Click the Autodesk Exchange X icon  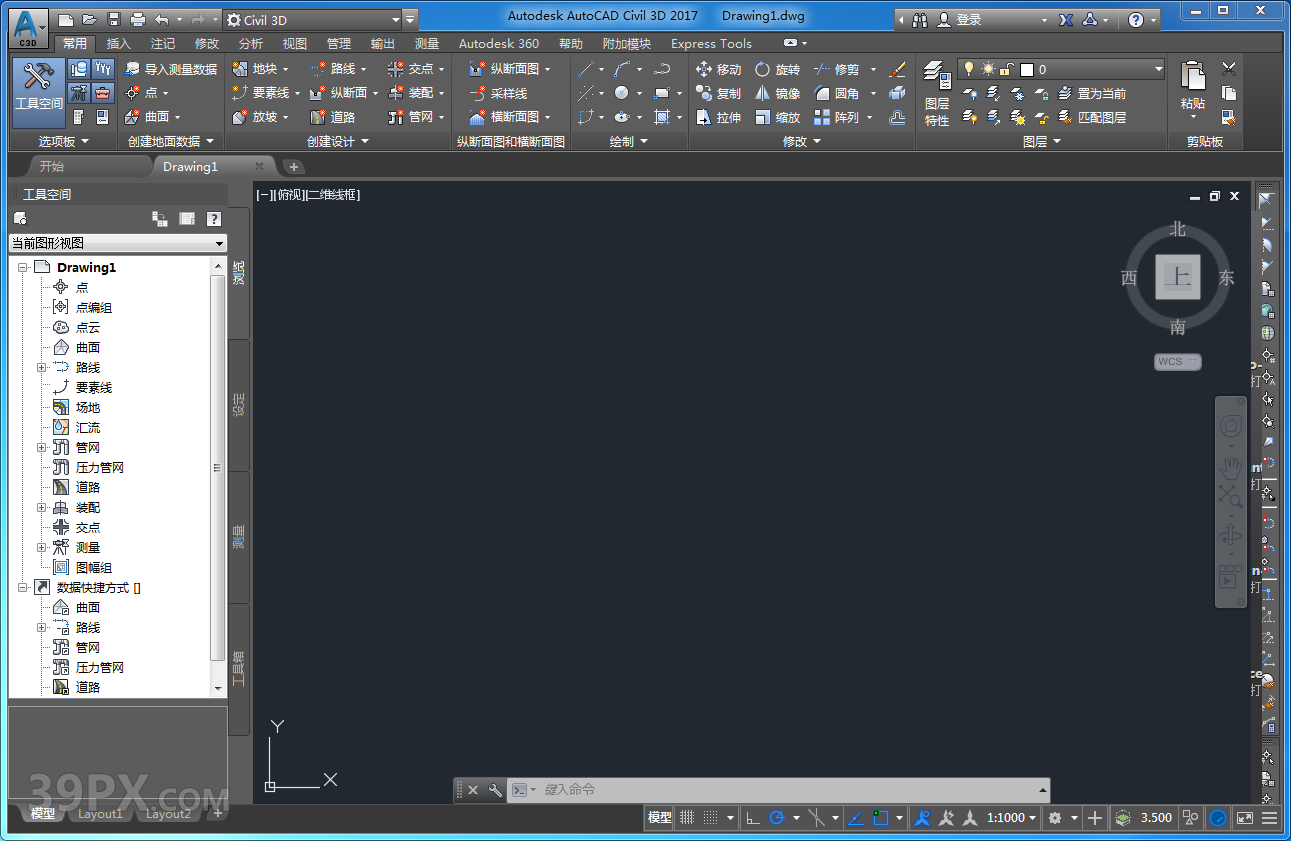click(x=1066, y=19)
